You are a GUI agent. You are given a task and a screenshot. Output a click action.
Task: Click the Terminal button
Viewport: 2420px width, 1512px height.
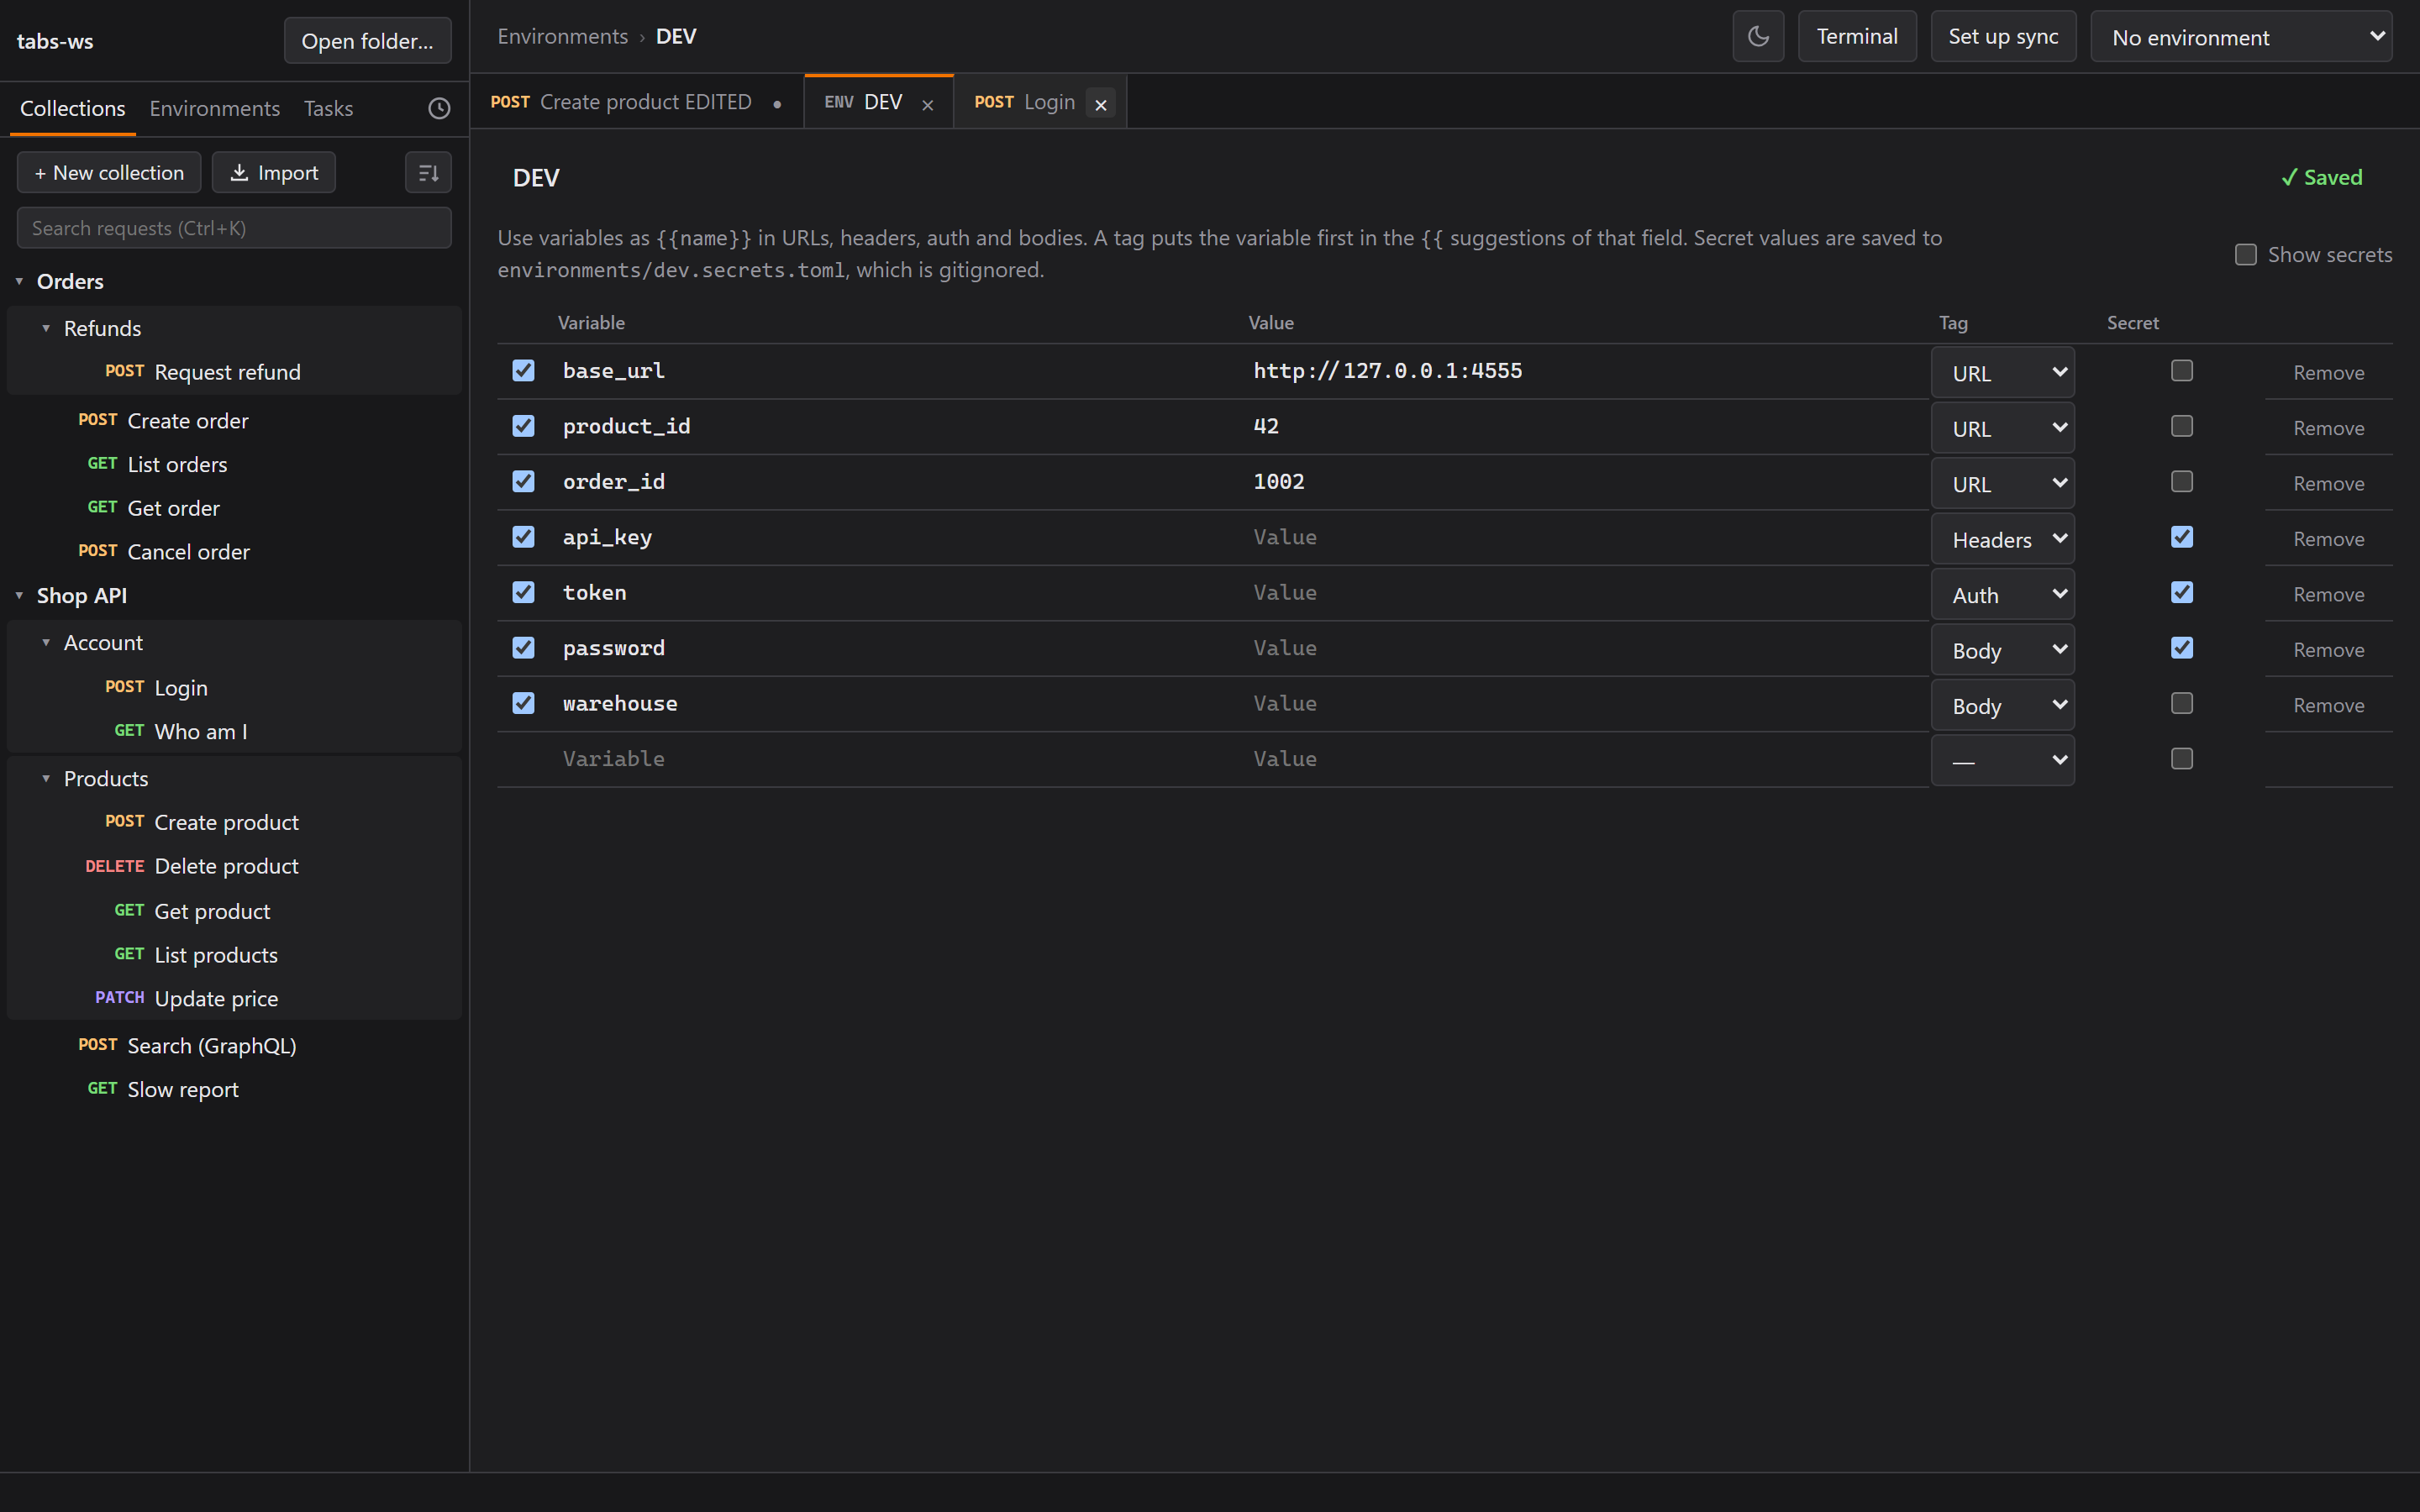pyautogui.click(x=1857, y=37)
